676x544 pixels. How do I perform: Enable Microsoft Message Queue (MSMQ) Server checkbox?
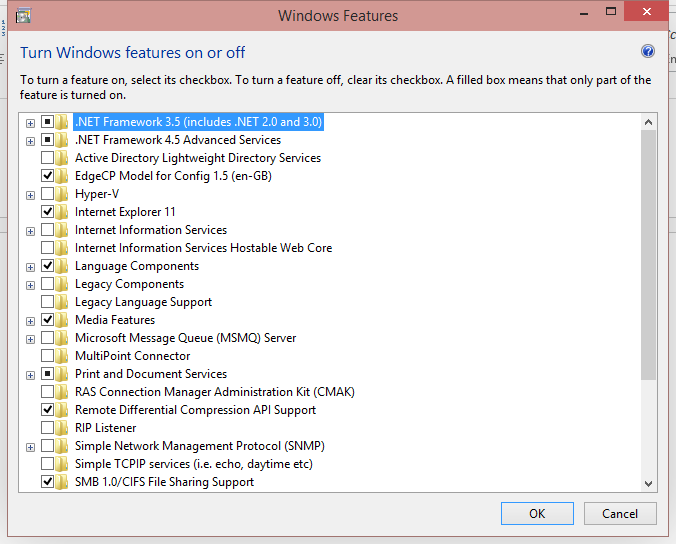coord(47,338)
